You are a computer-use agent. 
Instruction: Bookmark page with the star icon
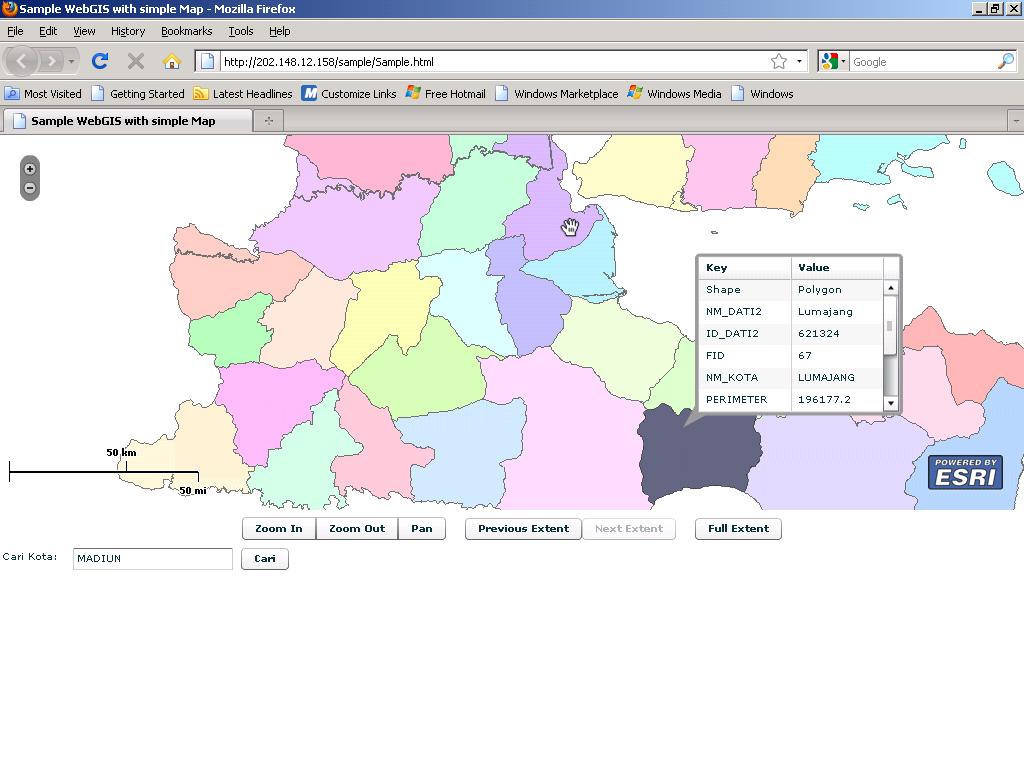click(778, 61)
